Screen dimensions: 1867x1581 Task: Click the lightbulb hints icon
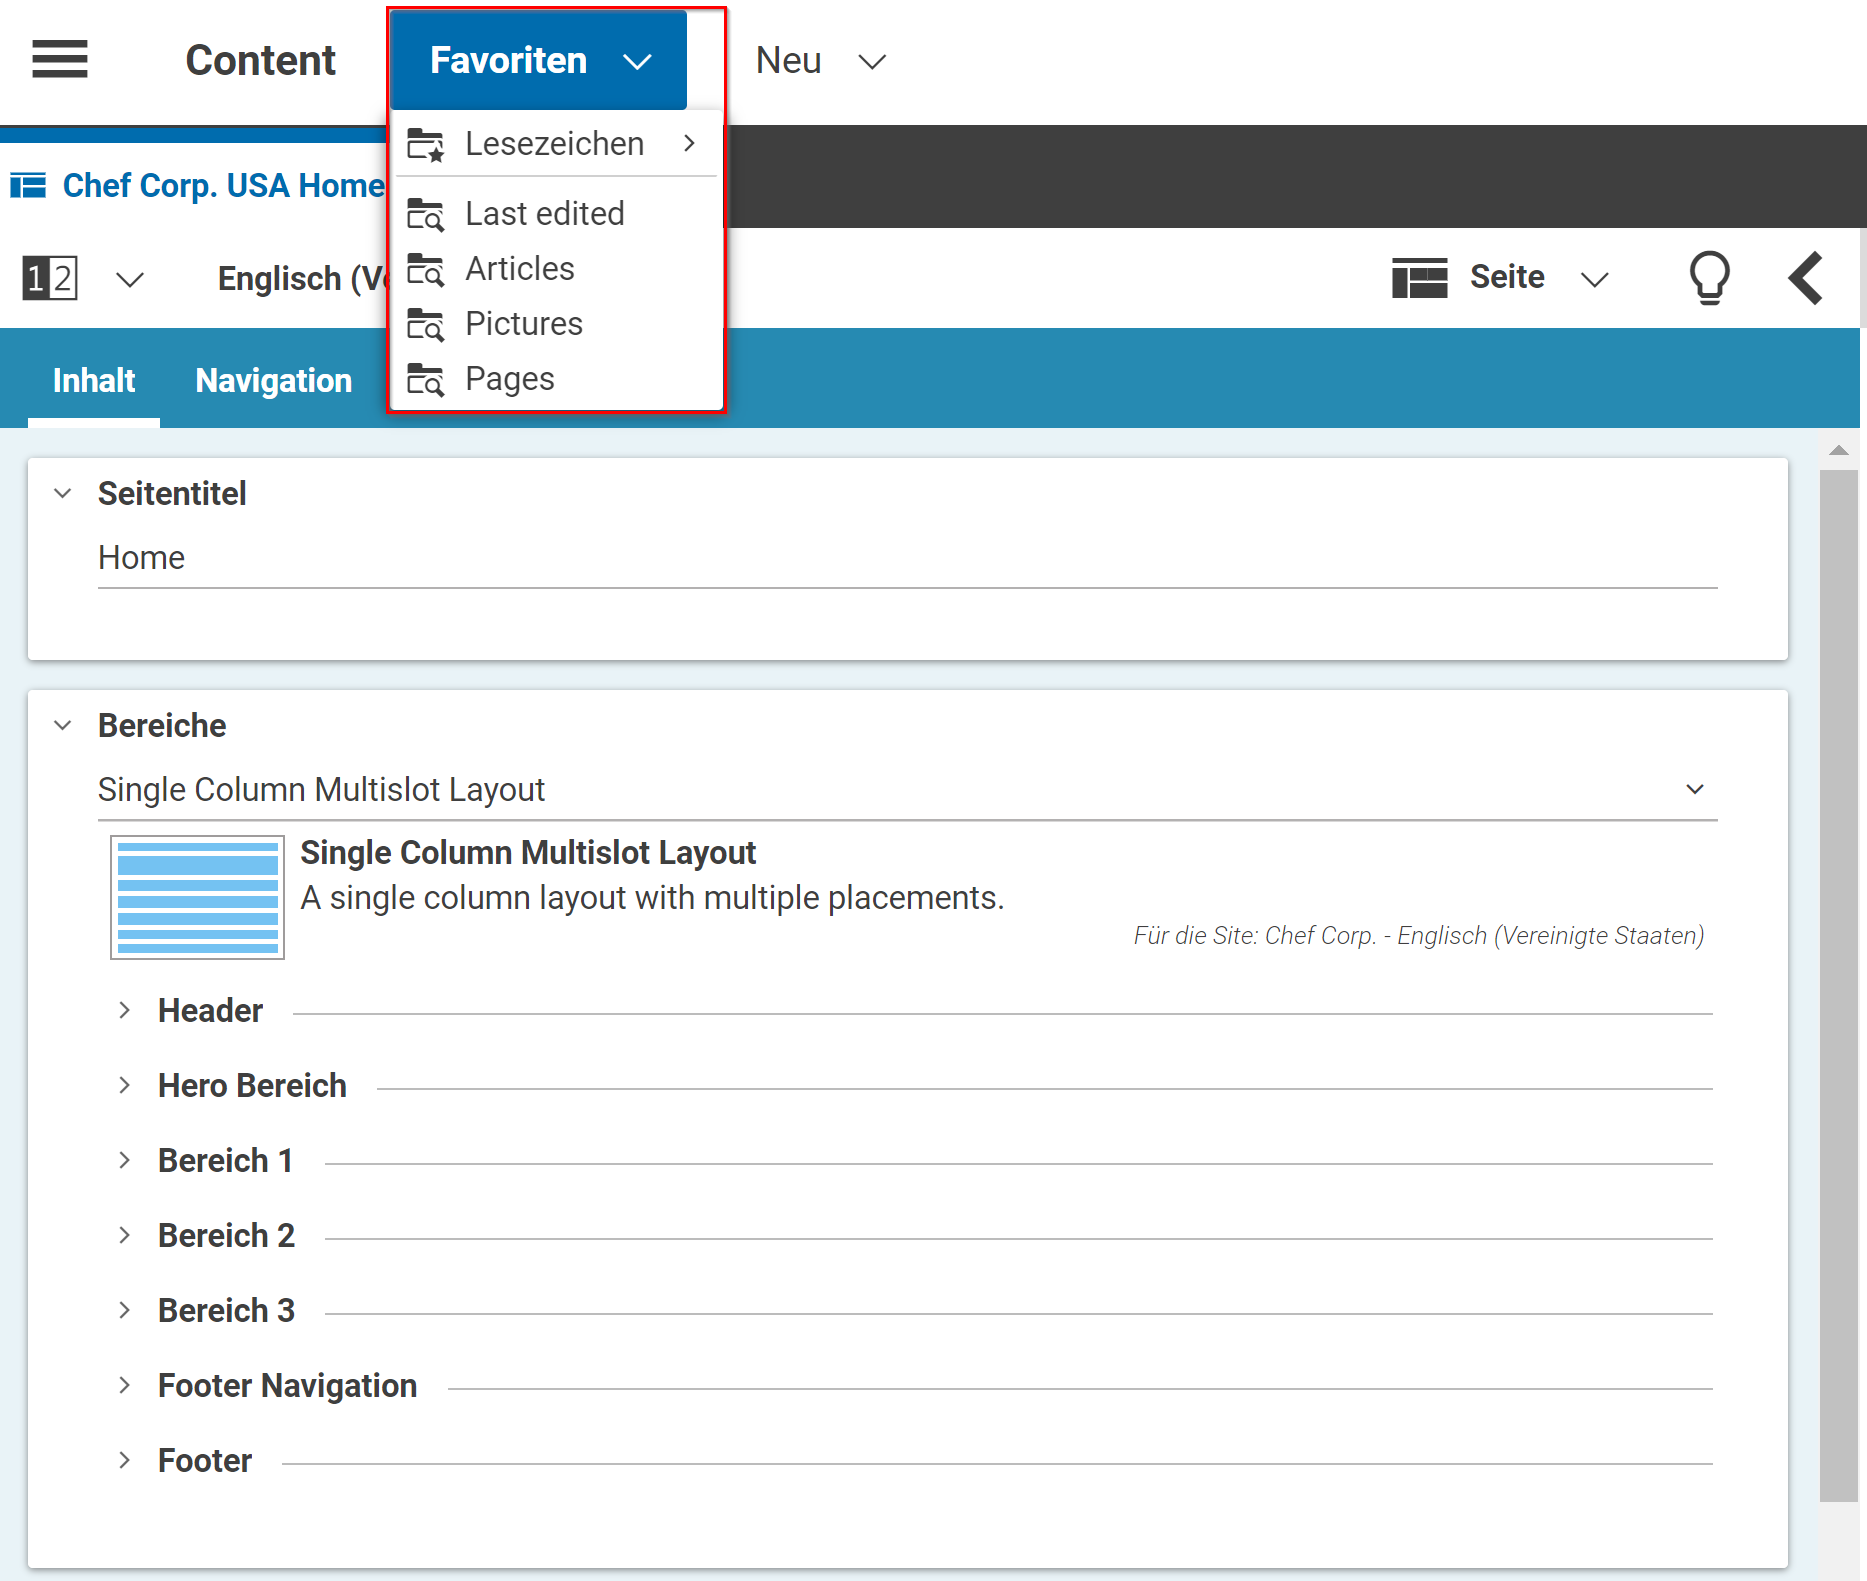1709,277
